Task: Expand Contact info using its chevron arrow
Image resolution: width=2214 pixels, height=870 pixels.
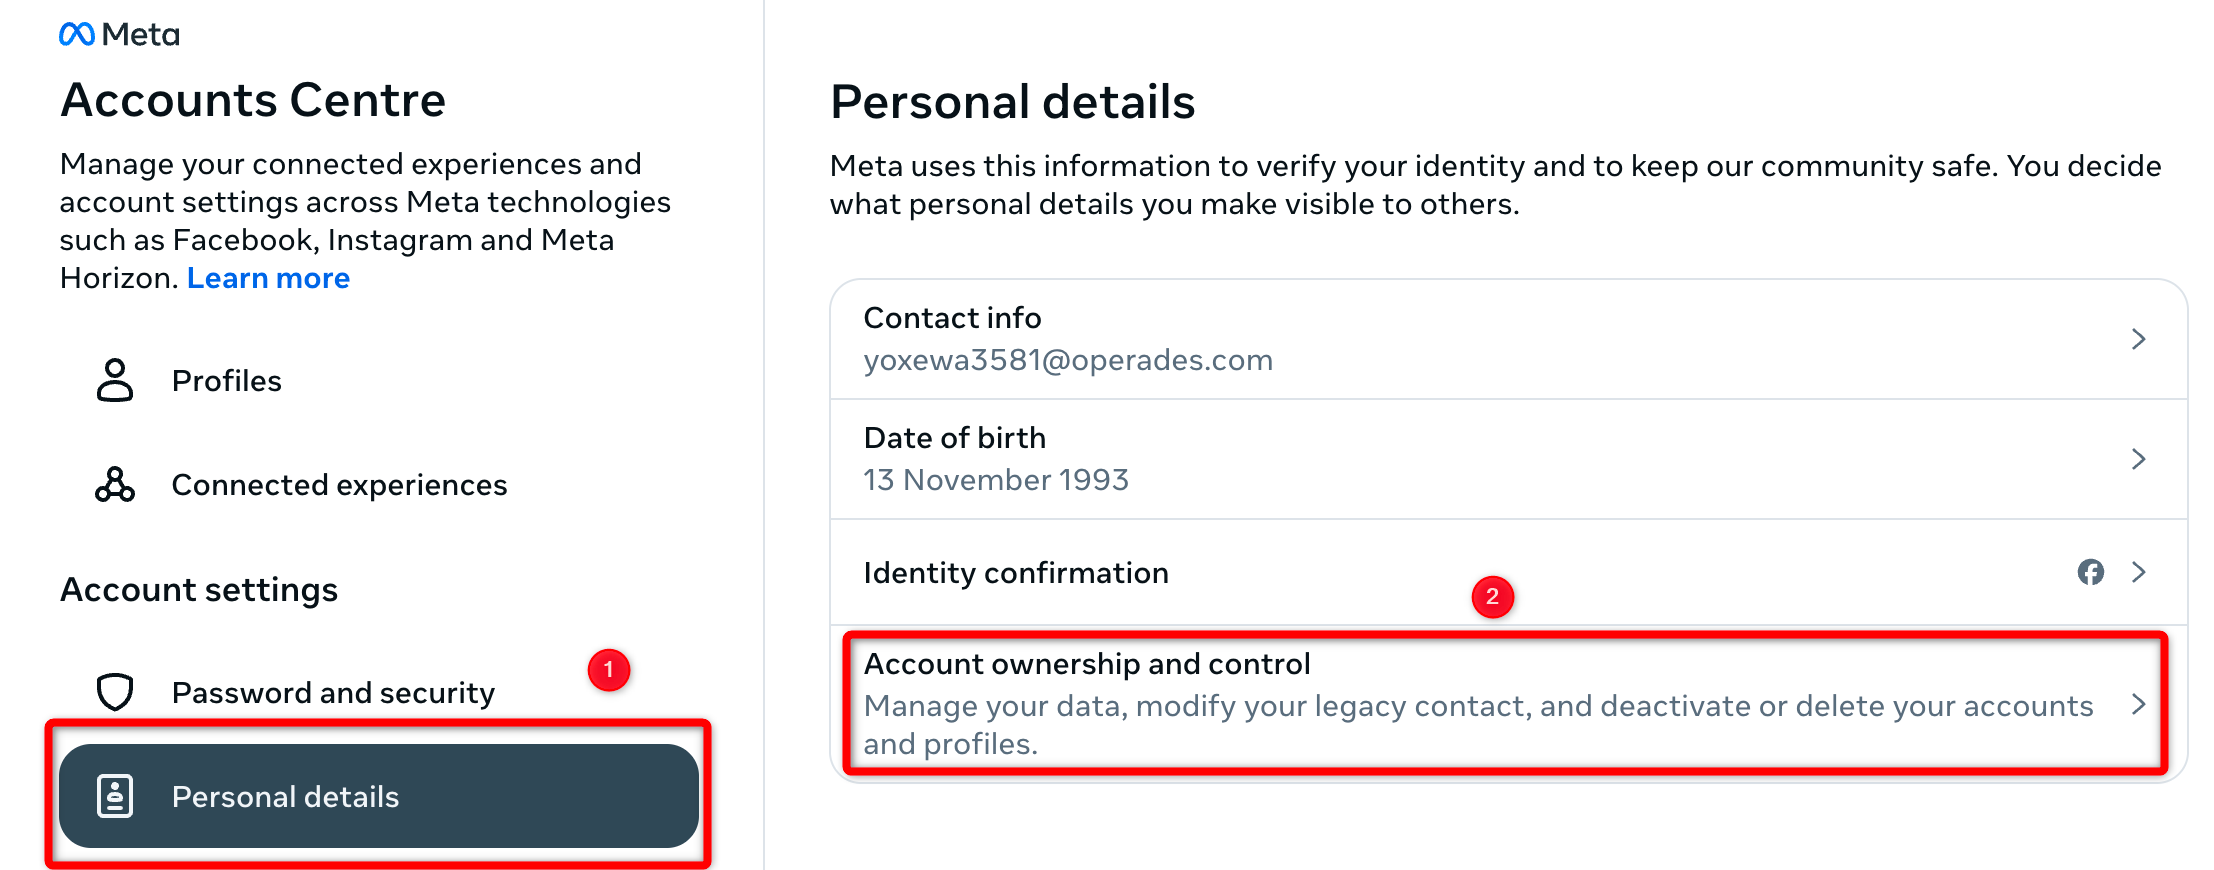Action: point(2138,339)
